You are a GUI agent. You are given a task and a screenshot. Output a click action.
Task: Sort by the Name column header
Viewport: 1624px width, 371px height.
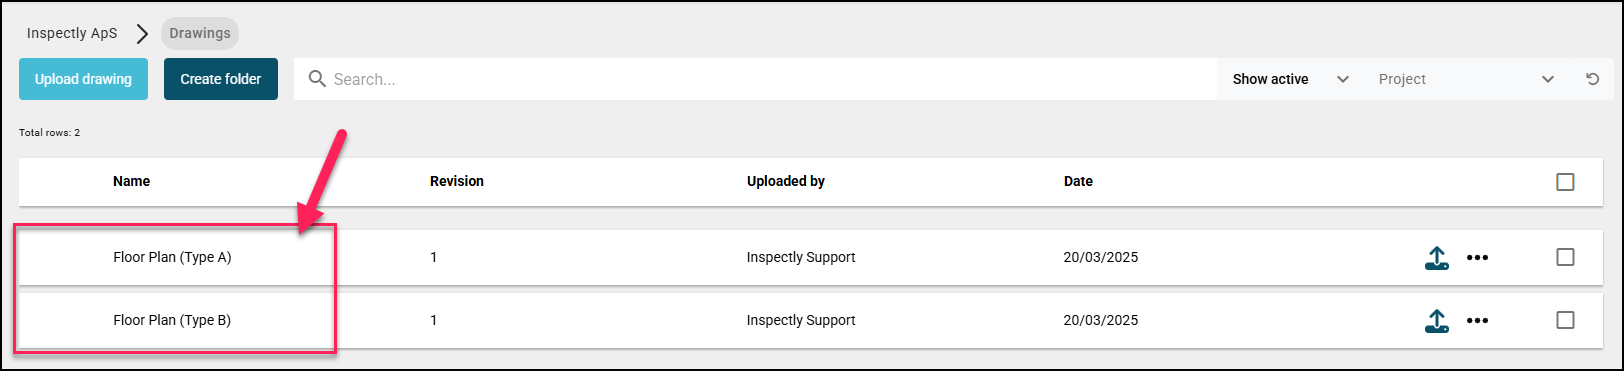[x=131, y=181]
